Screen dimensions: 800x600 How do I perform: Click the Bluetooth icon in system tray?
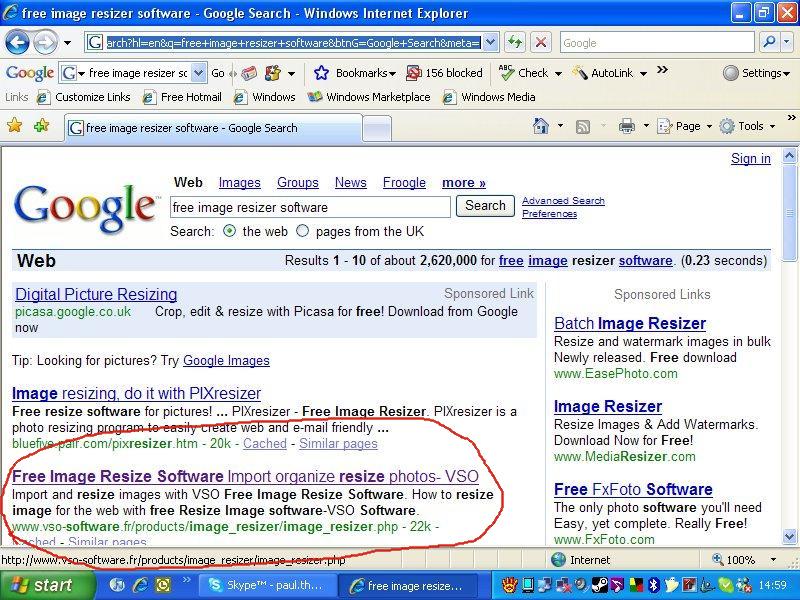click(654, 585)
